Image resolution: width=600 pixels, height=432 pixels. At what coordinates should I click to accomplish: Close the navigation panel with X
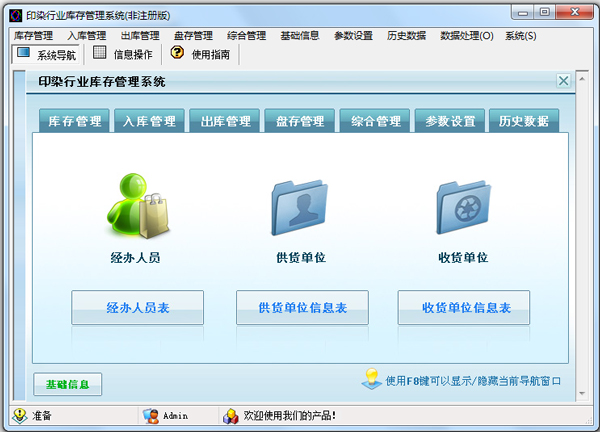click(563, 81)
